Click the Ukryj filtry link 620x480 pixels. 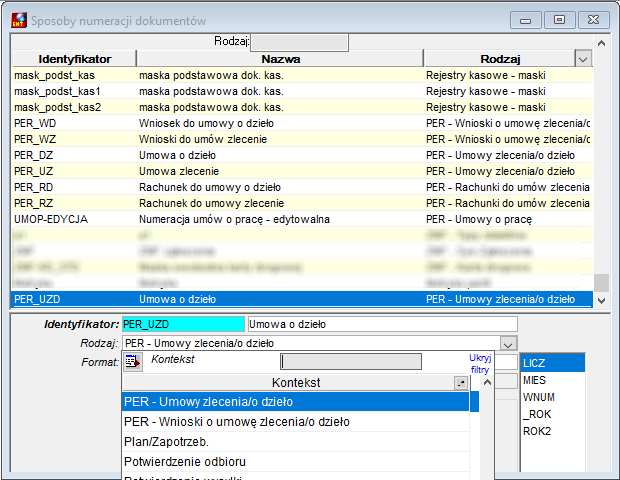click(480, 364)
